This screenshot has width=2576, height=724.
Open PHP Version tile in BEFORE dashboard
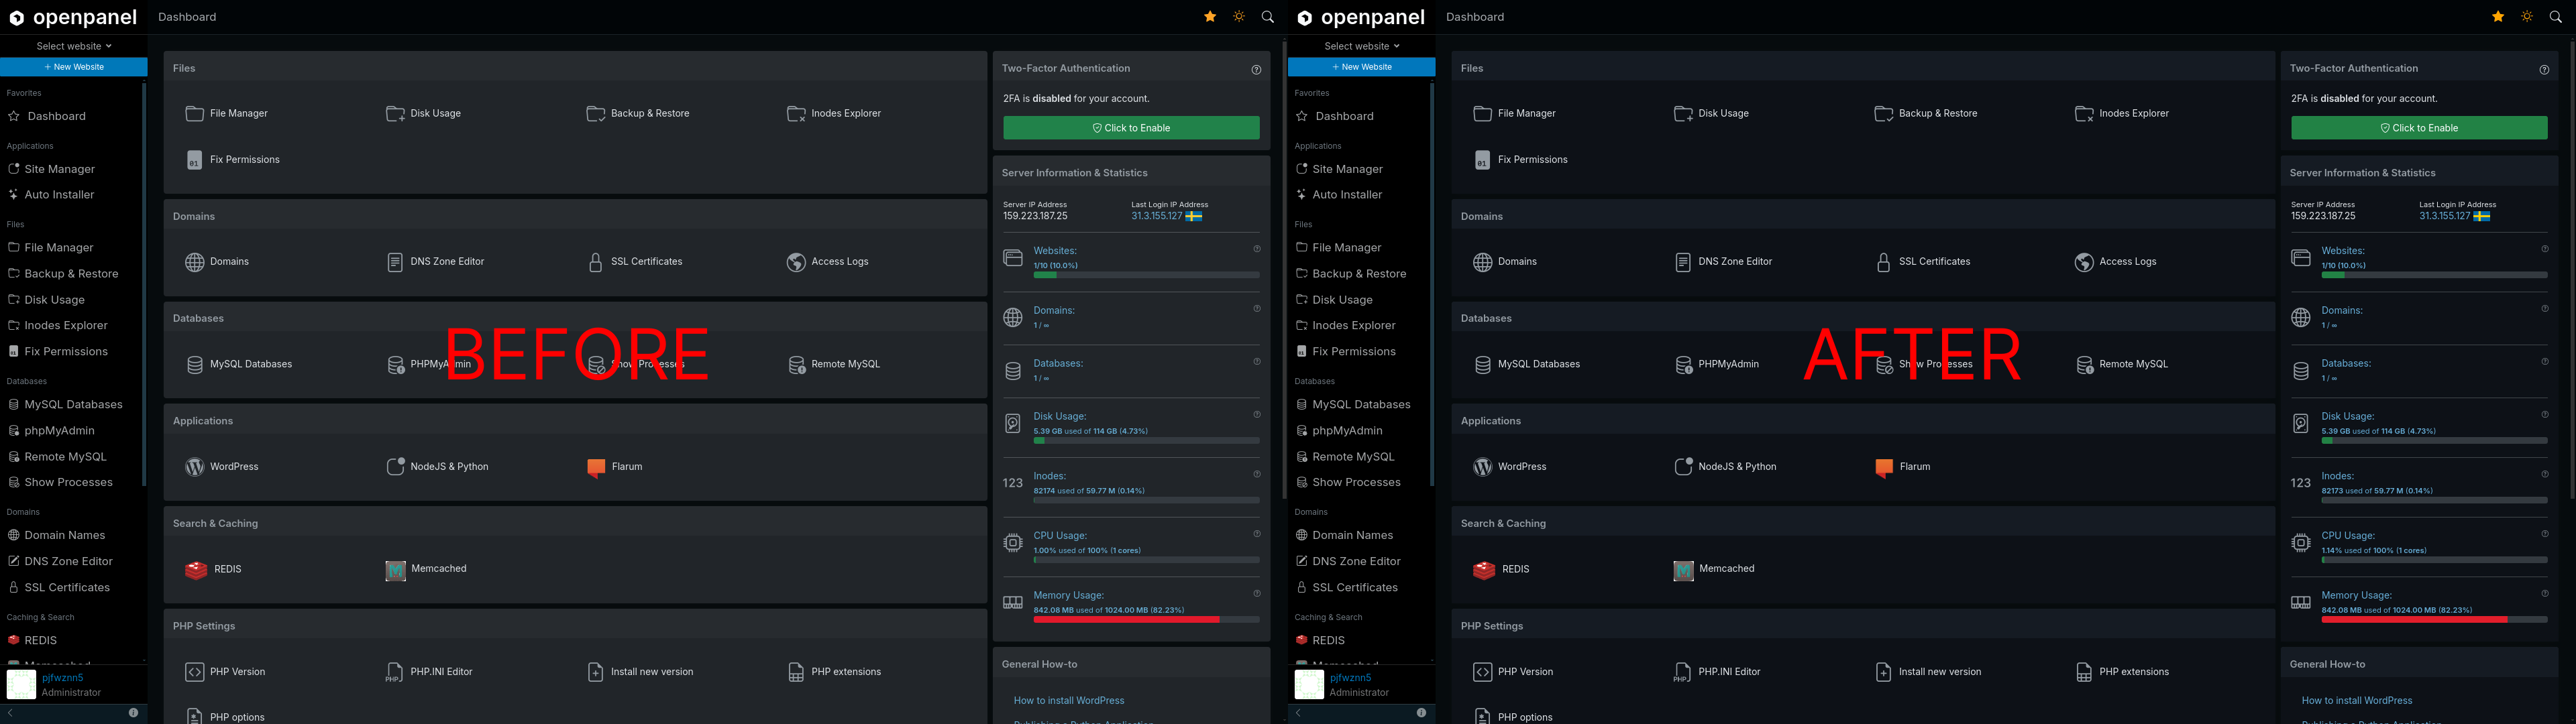224,672
